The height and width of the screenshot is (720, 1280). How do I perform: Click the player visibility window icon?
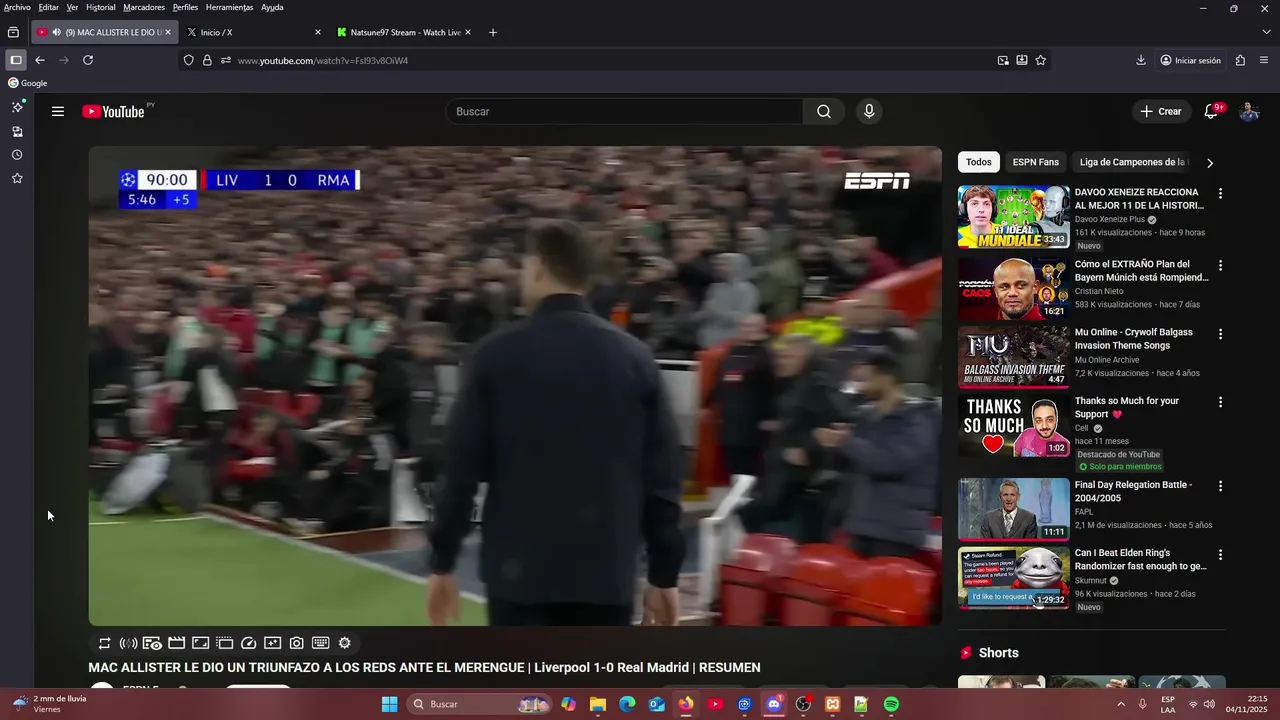coord(152,643)
